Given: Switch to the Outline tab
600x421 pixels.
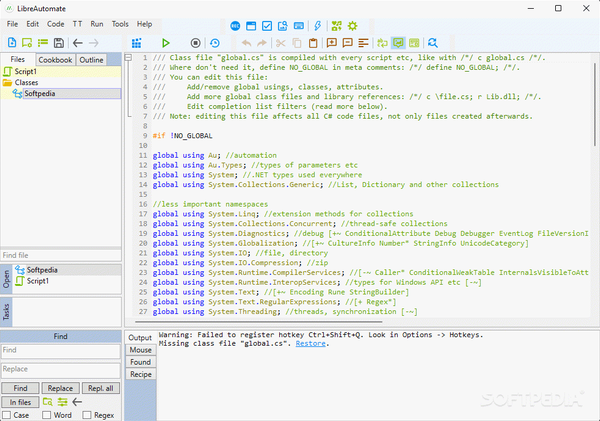Looking at the screenshot, I should [x=91, y=60].
